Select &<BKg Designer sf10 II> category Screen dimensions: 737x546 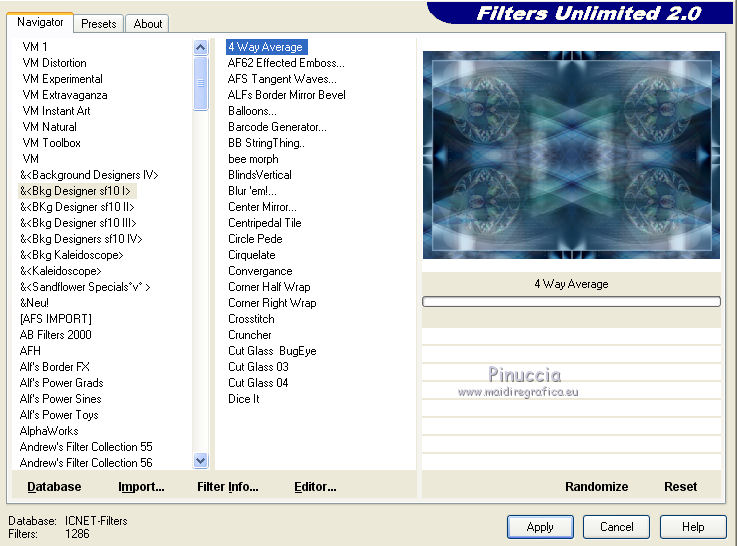(77, 207)
